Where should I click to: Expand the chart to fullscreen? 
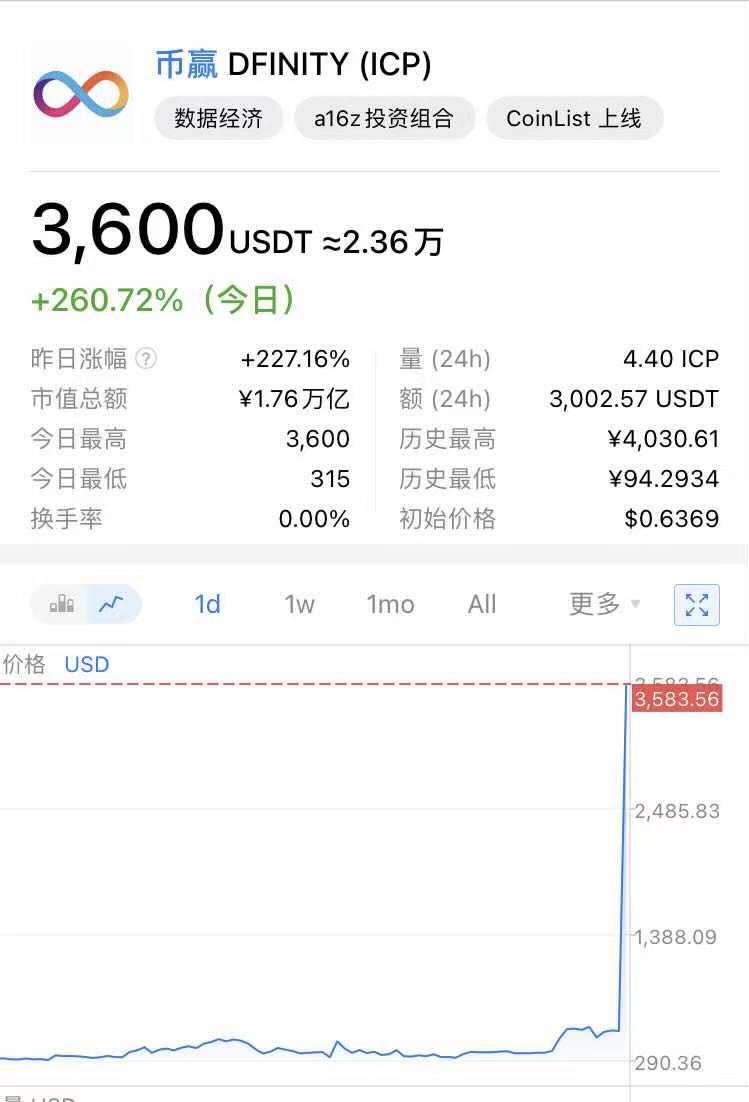tap(697, 604)
